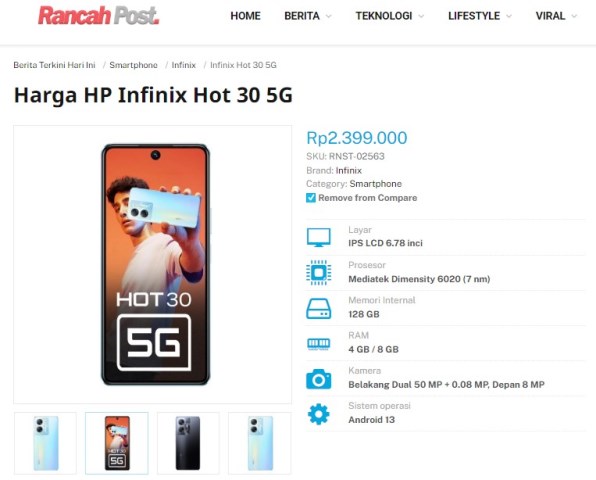Open the Infinix brand link

[x=349, y=170]
